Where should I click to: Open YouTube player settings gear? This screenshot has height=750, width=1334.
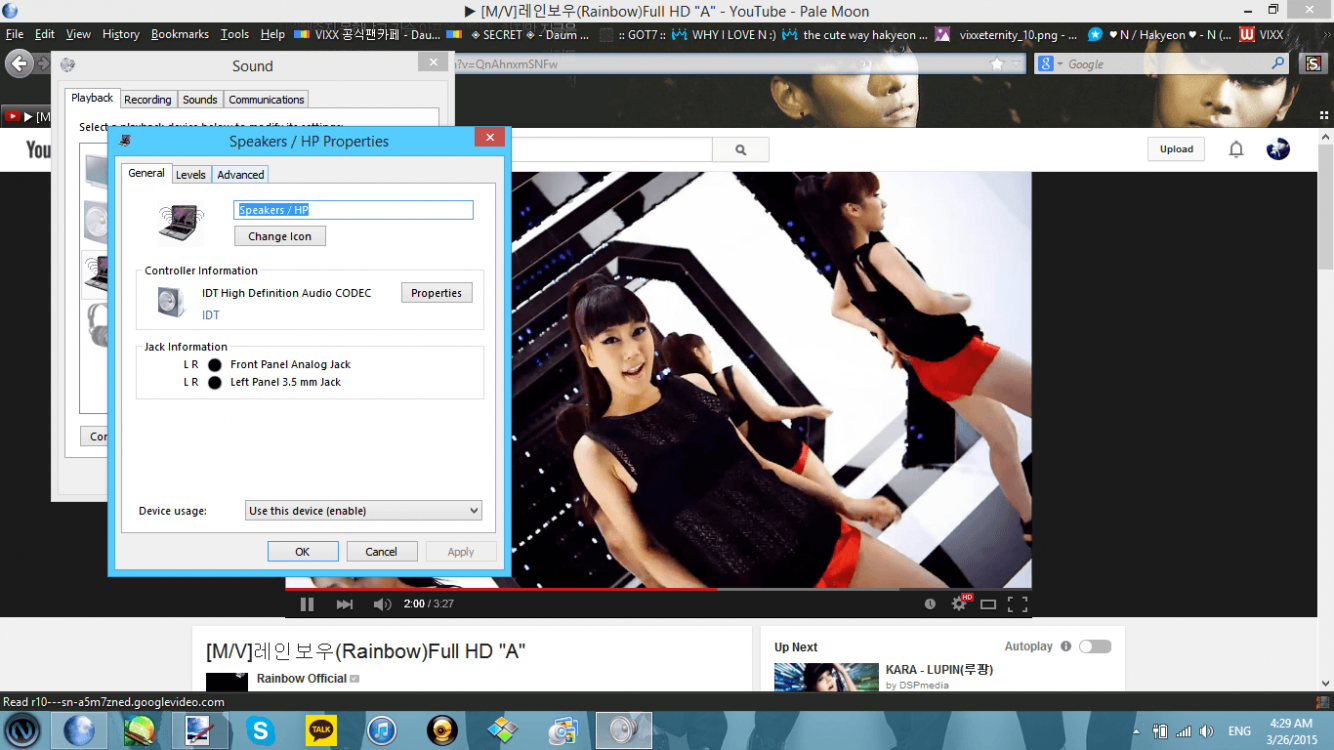click(x=959, y=603)
